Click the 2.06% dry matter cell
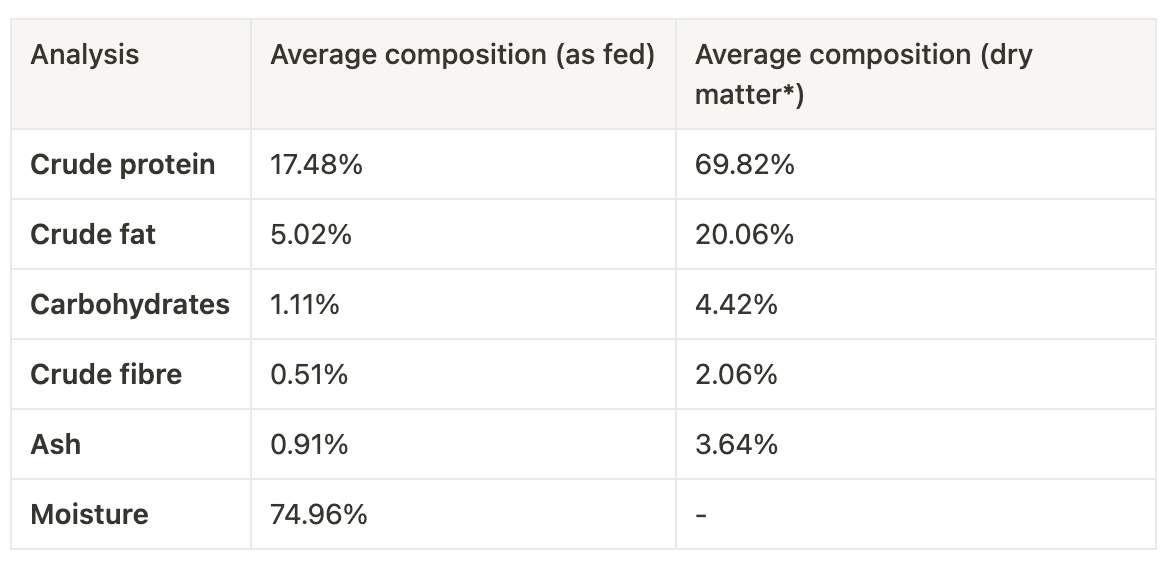Viewport: 1170px width, 562px height. pos(737,374)
